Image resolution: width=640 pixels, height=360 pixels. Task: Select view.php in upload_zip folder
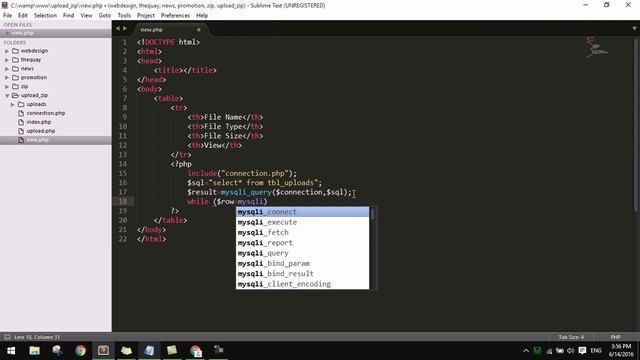point(56,140)
